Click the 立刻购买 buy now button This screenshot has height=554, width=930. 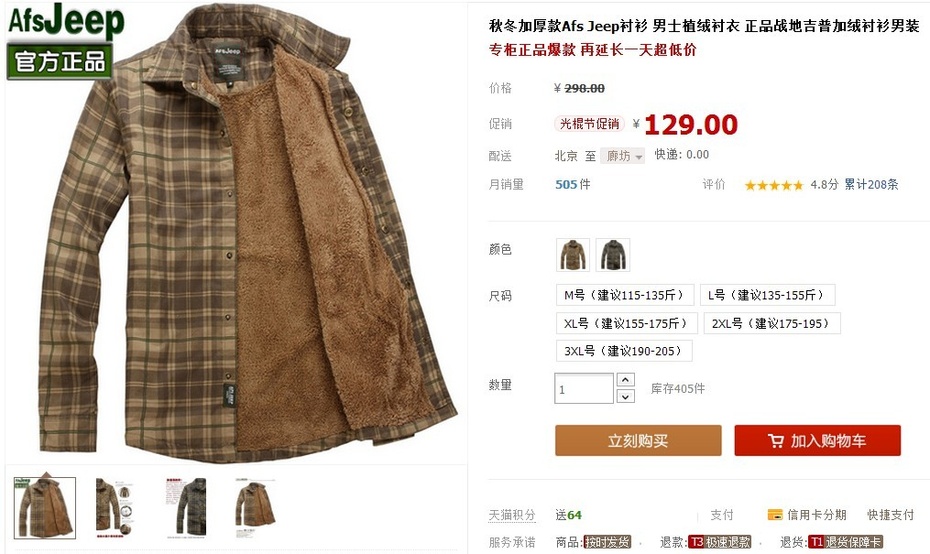pyautogui.click(x=638, y=441)
